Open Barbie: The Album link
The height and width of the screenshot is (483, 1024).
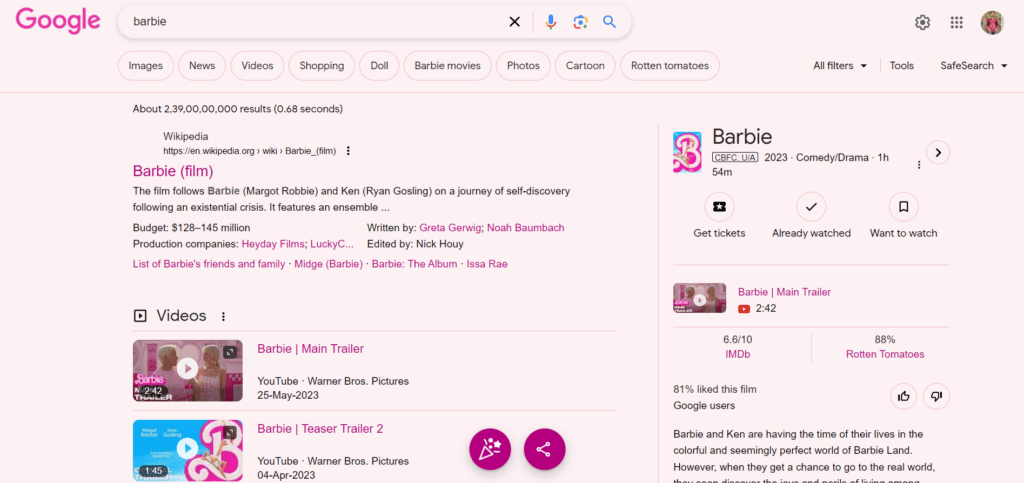pos(415,264)
